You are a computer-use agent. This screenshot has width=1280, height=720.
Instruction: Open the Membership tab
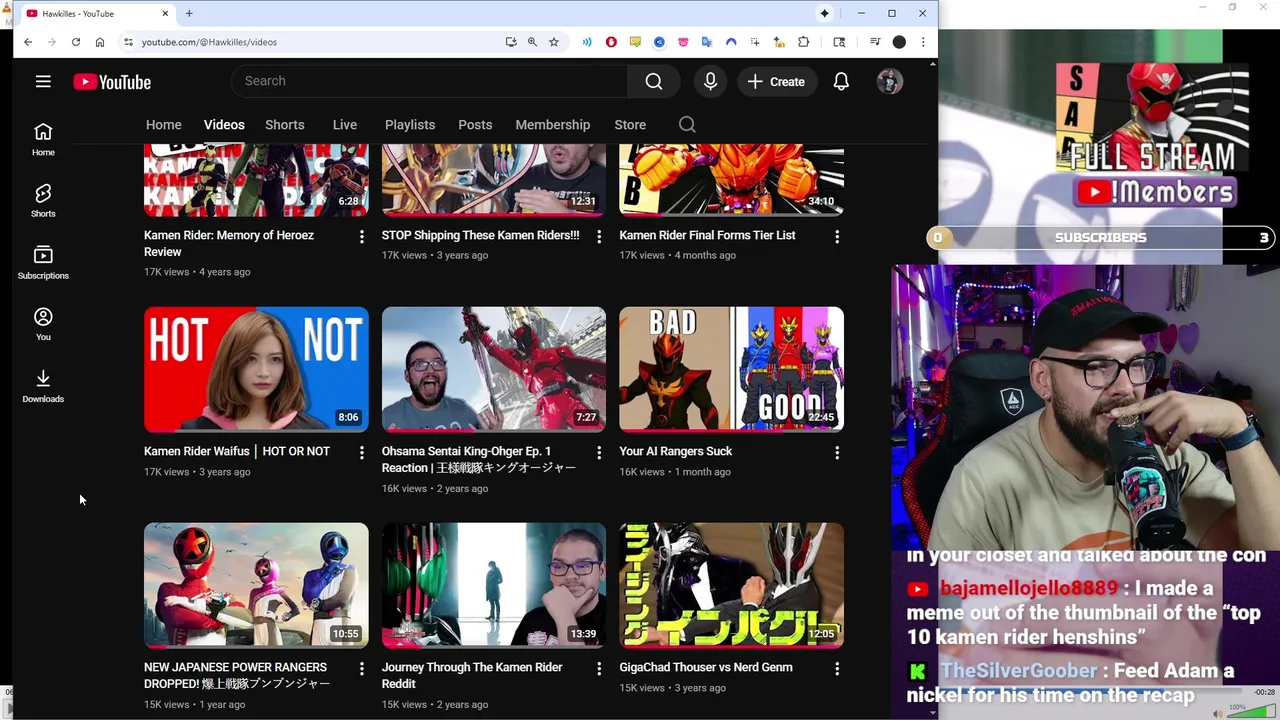553,125
